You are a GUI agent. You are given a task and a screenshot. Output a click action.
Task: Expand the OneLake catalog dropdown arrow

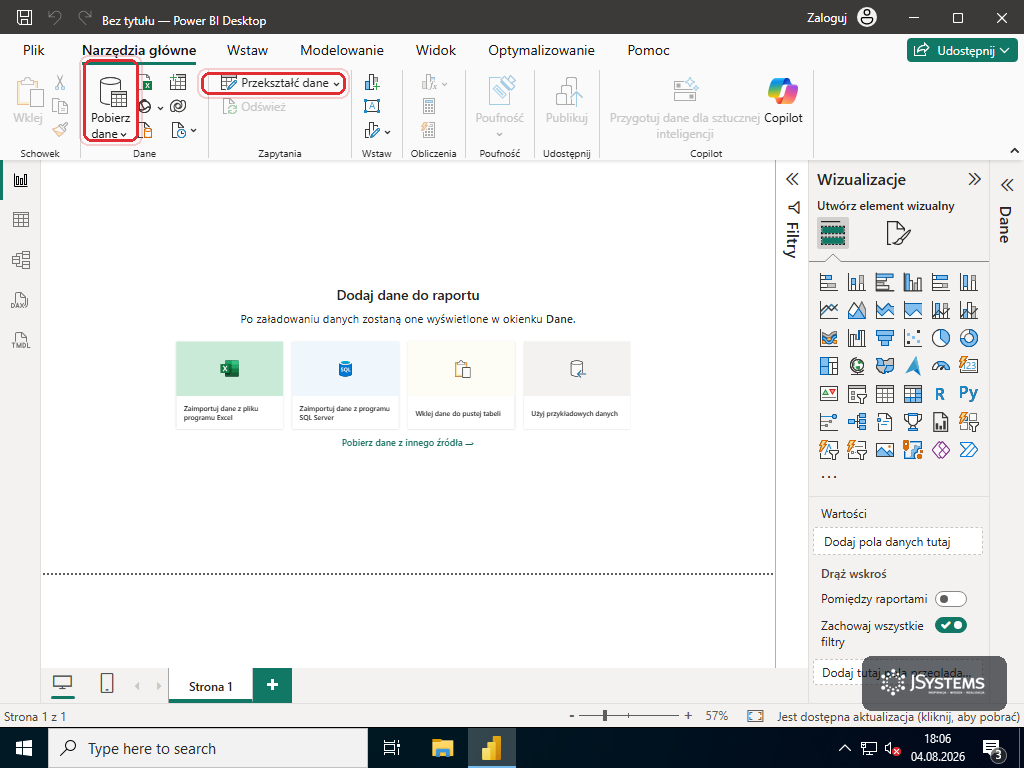click(x=160, y=108)
